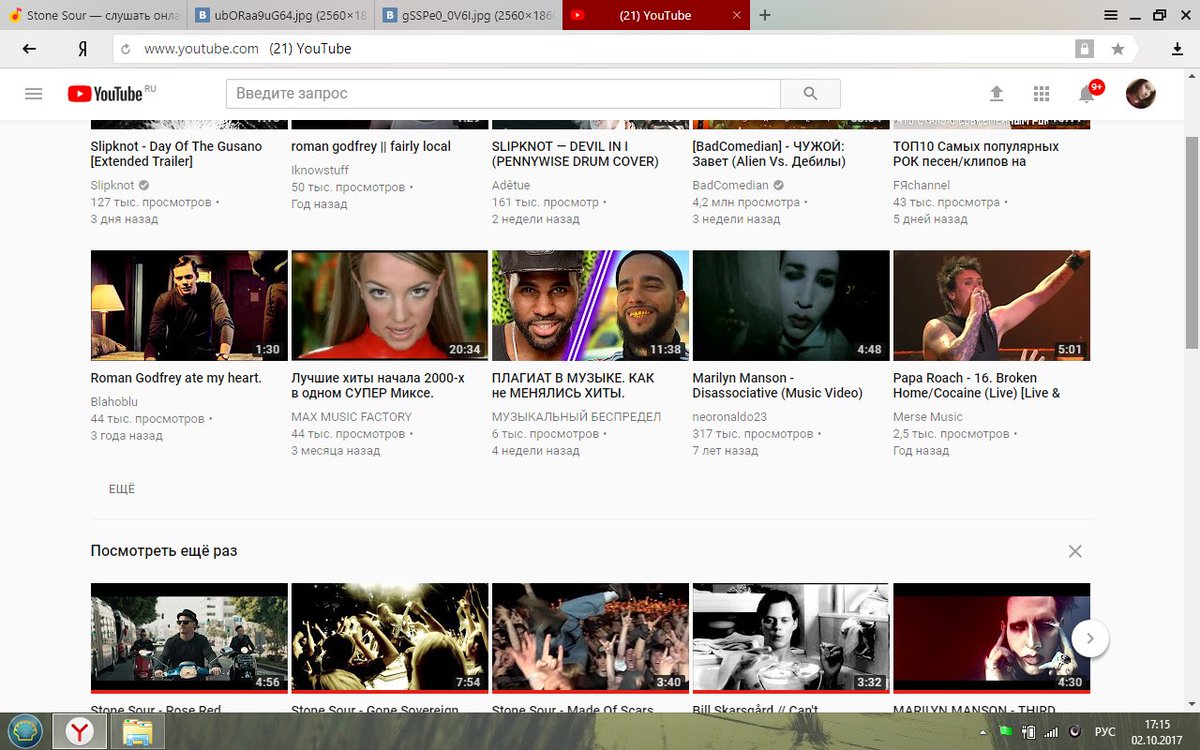This screenshot has width=1200, height=750.
Task: Open the Slipknot Day Of The Gusano title
Action: click(x=176, y=154)
